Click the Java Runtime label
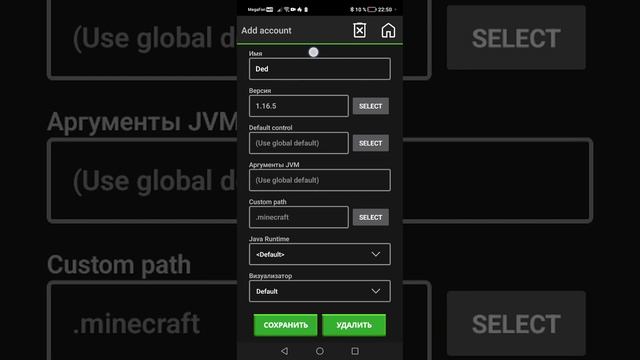 tap(269, 239)
